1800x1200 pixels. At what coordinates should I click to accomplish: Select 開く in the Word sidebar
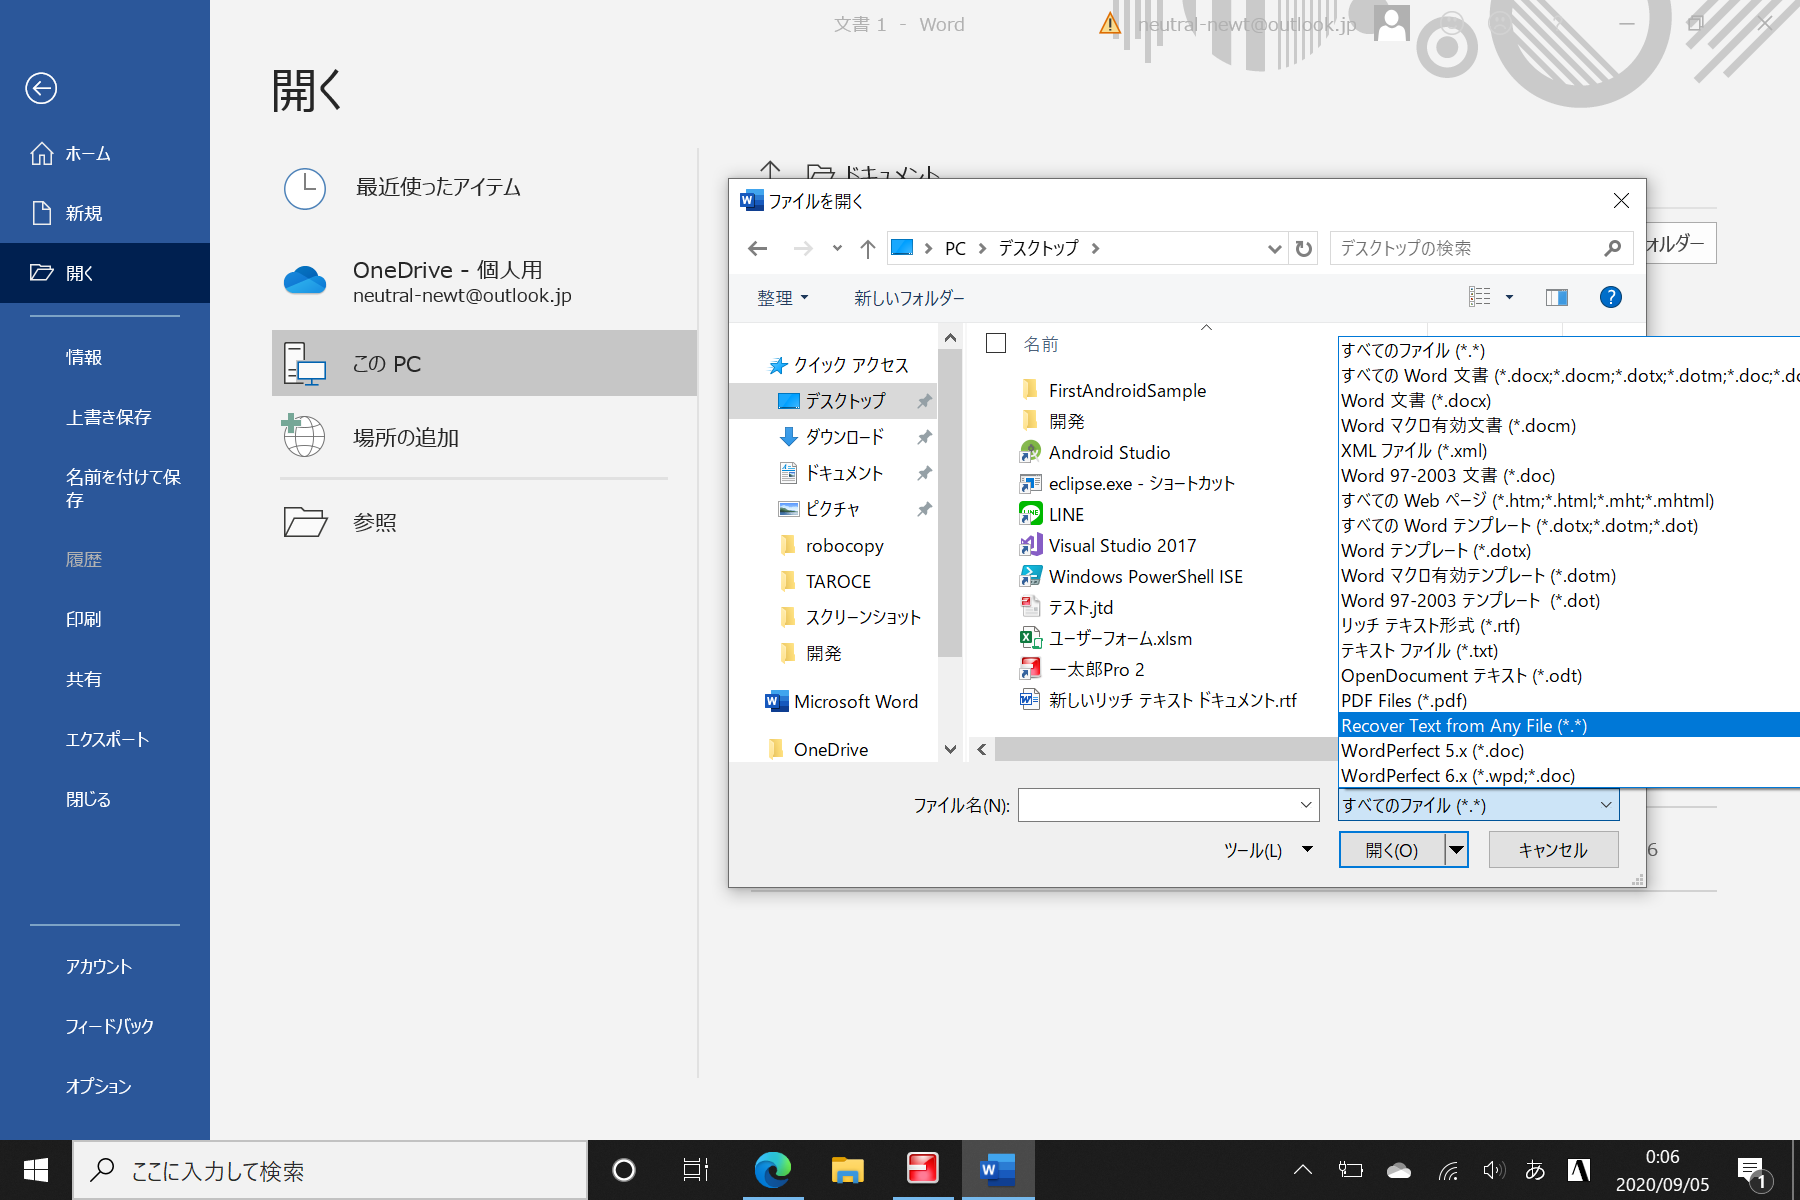(105, 273)
